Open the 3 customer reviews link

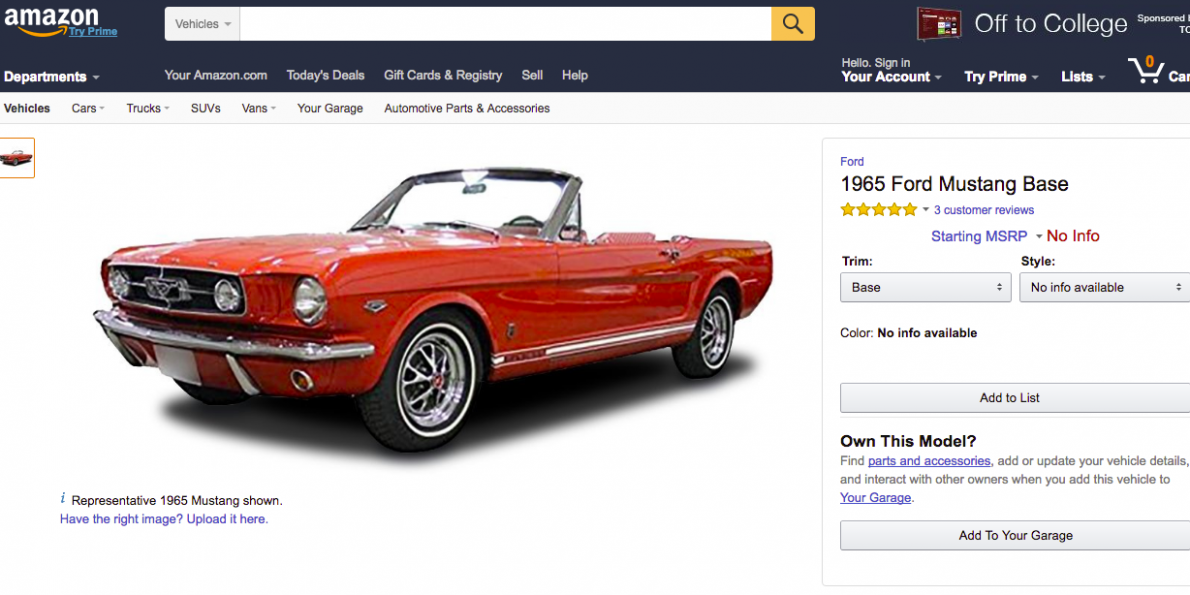coord(984,210)
